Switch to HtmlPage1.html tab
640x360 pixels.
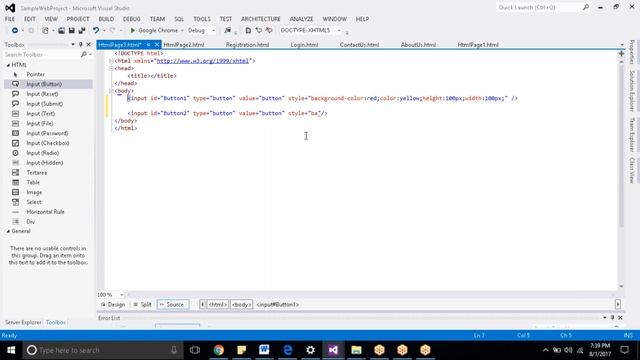tap(478, 45)
